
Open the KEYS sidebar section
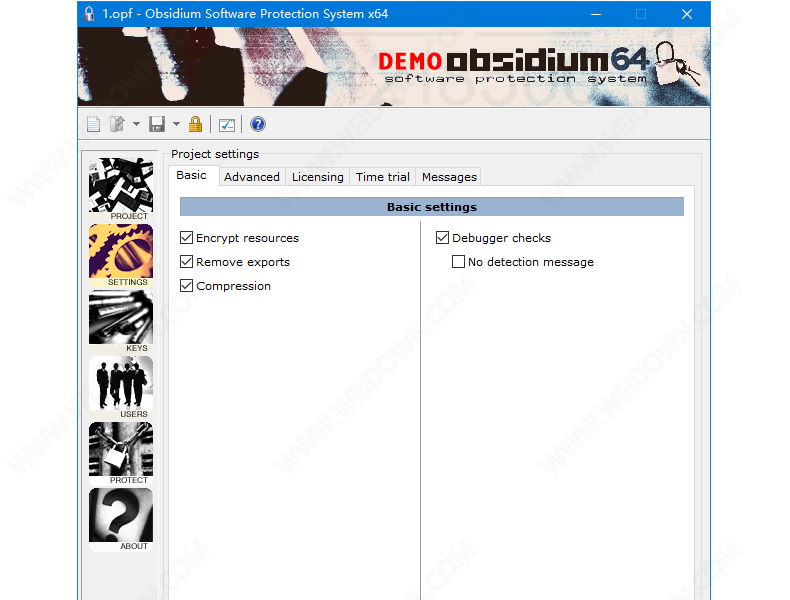click(x=121, y=321)
